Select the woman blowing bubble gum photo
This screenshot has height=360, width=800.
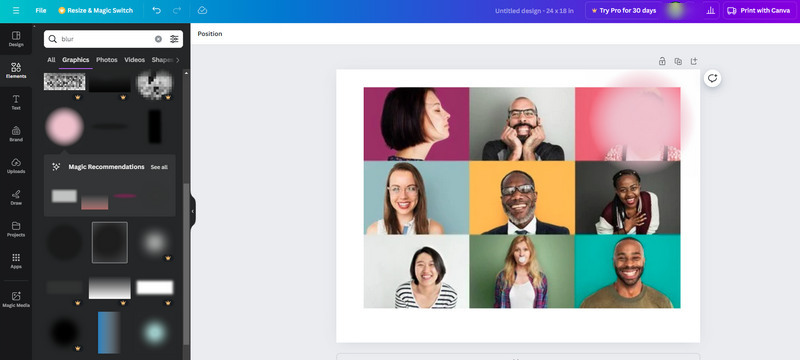point(522,271)
